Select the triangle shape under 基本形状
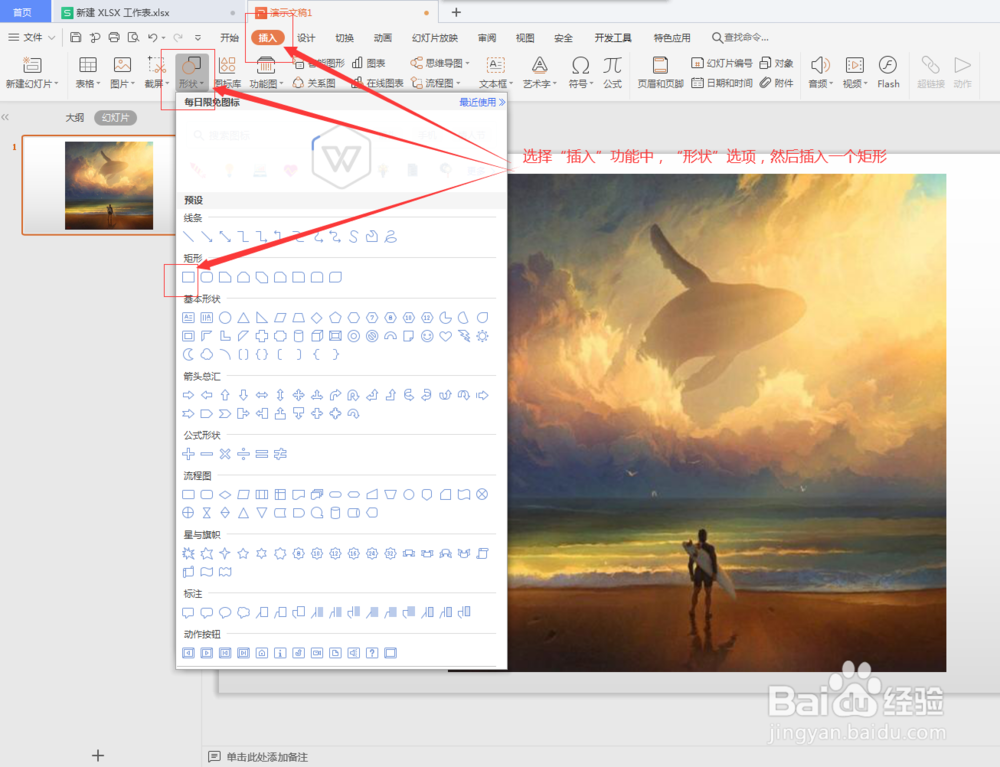Image resolution: width=1000 pixels, height=767 pixels. pyautogui.click(x=244, y=318)
